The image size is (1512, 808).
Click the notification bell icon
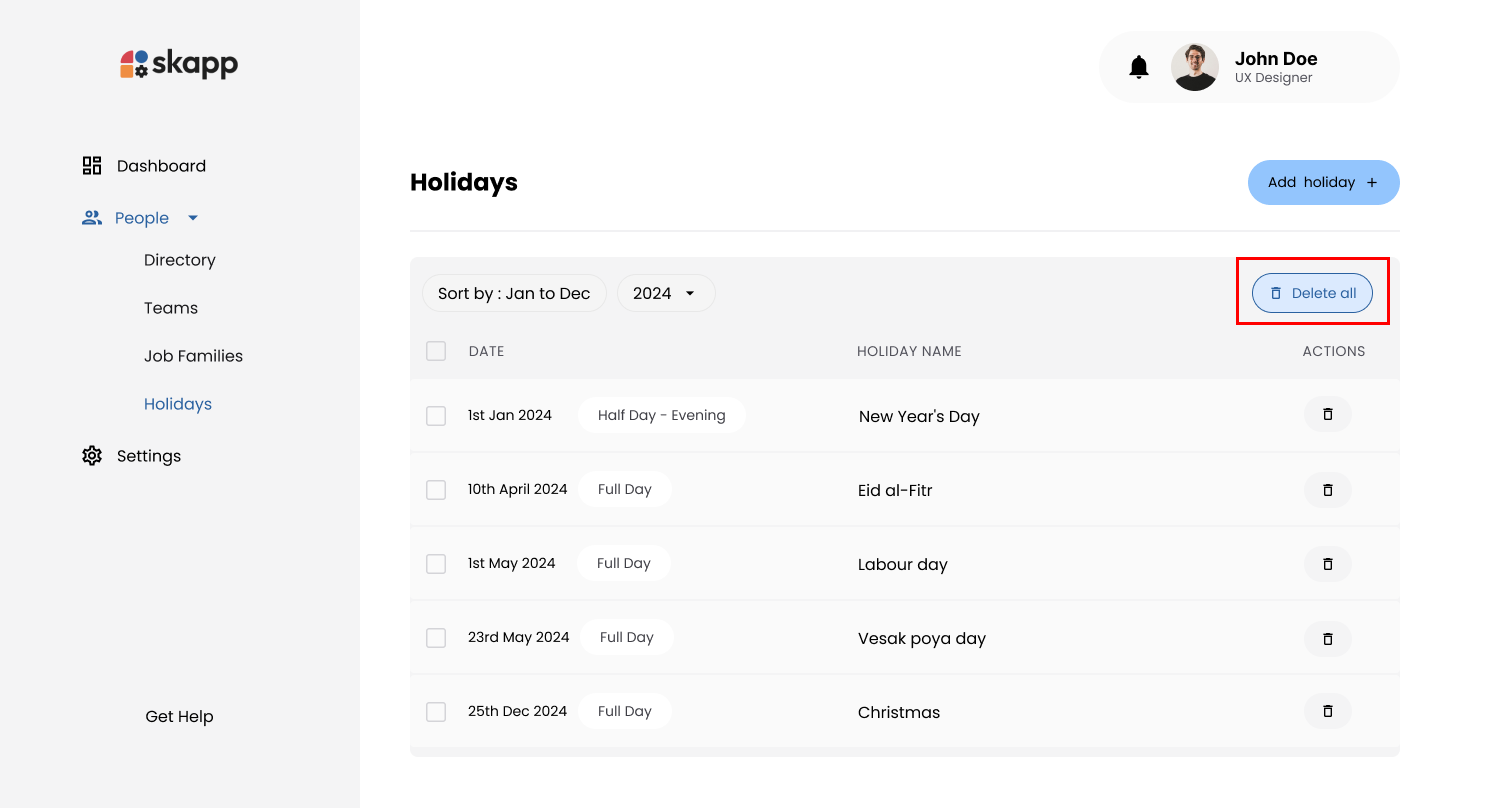[x=1139, y=66]
